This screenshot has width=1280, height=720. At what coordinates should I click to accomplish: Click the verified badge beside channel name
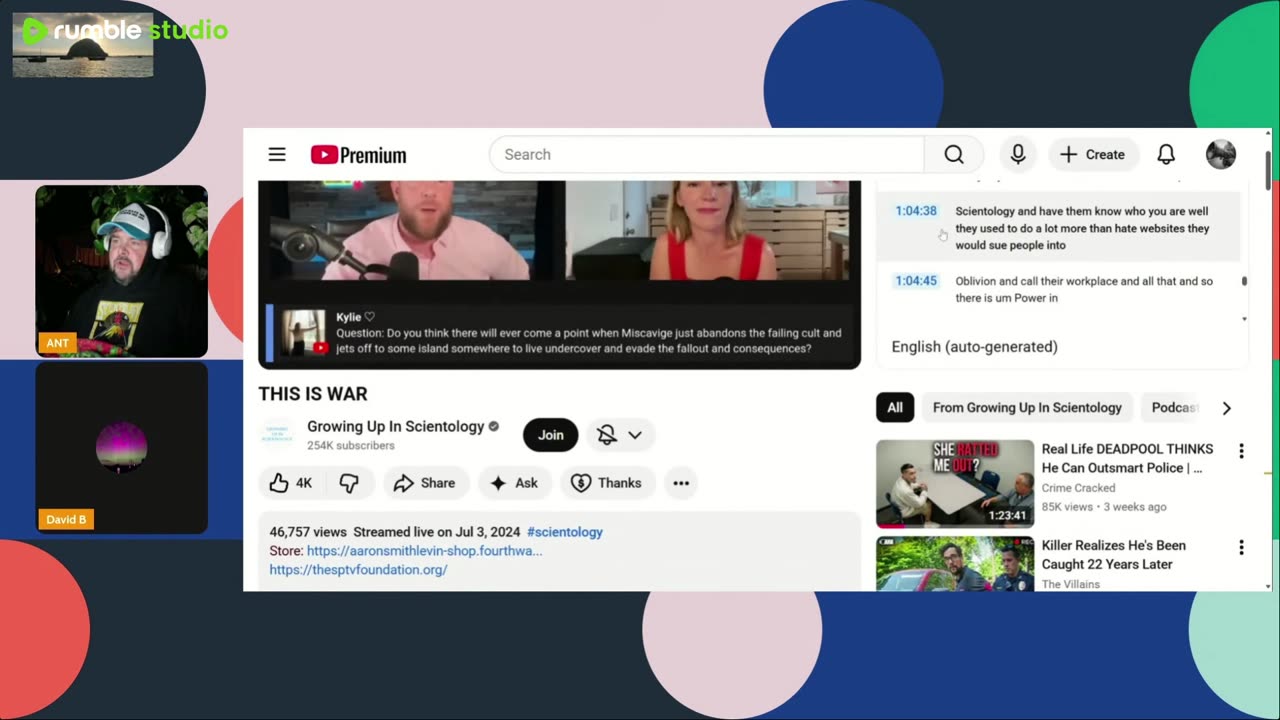coord(493,426)
